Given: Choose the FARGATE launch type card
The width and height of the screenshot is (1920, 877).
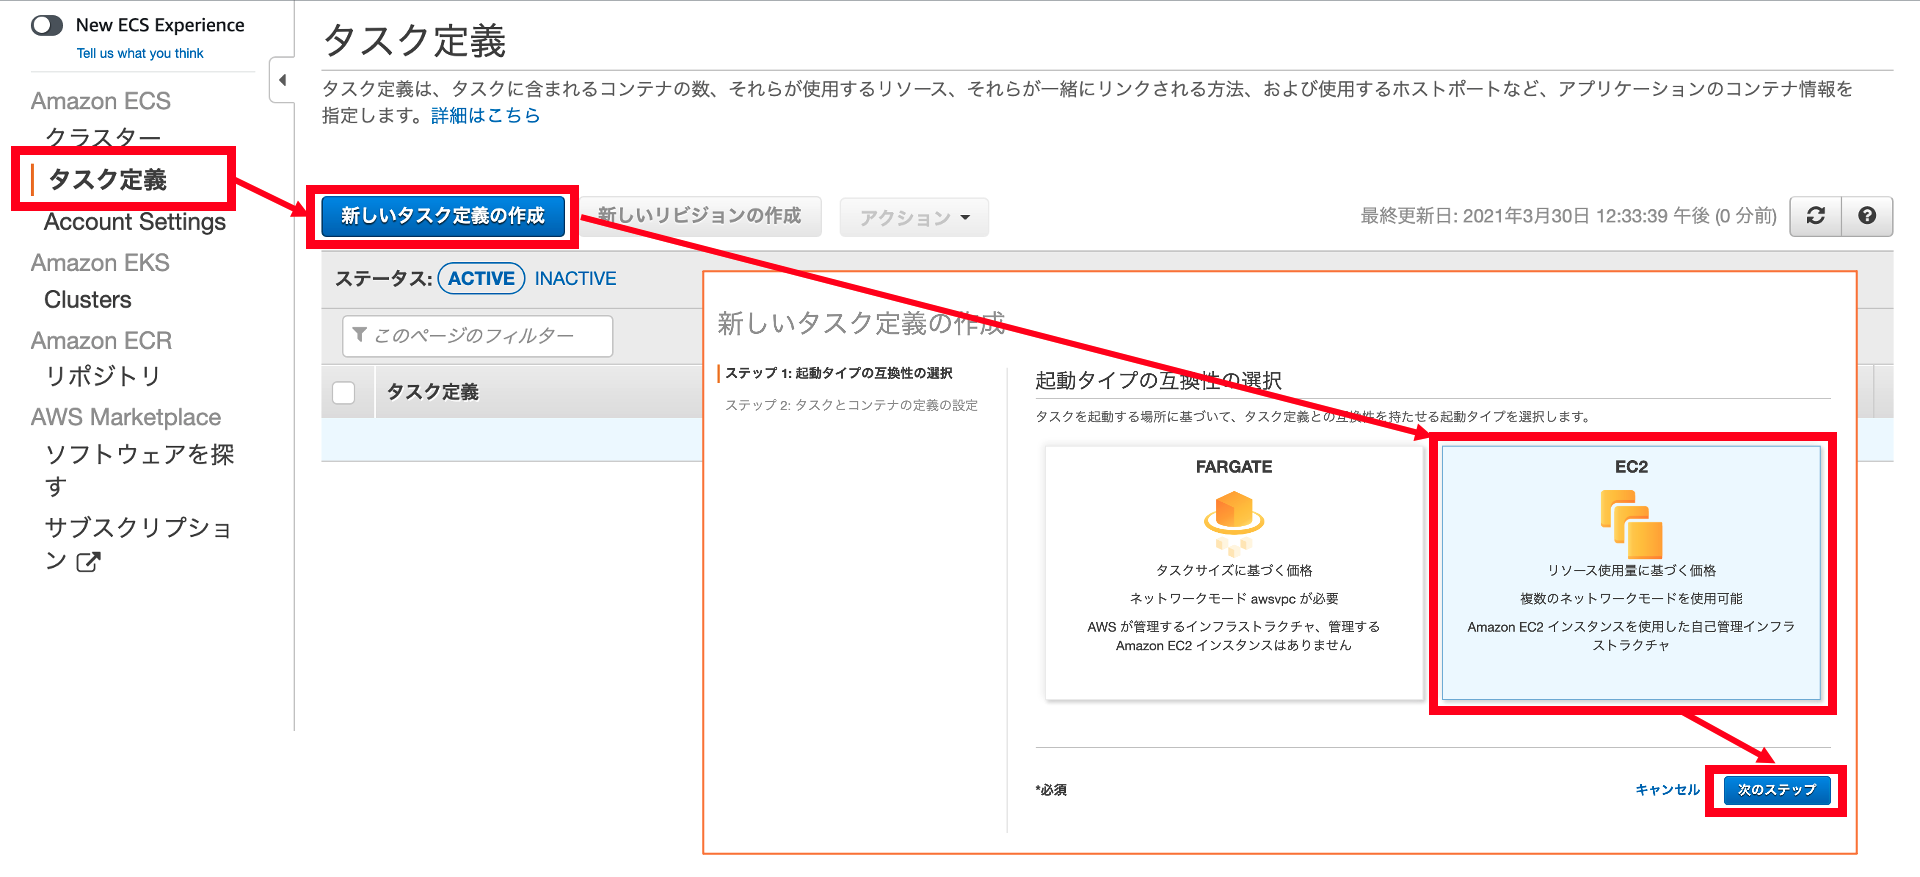Looking at the screenshot, I should point(1234,572).
